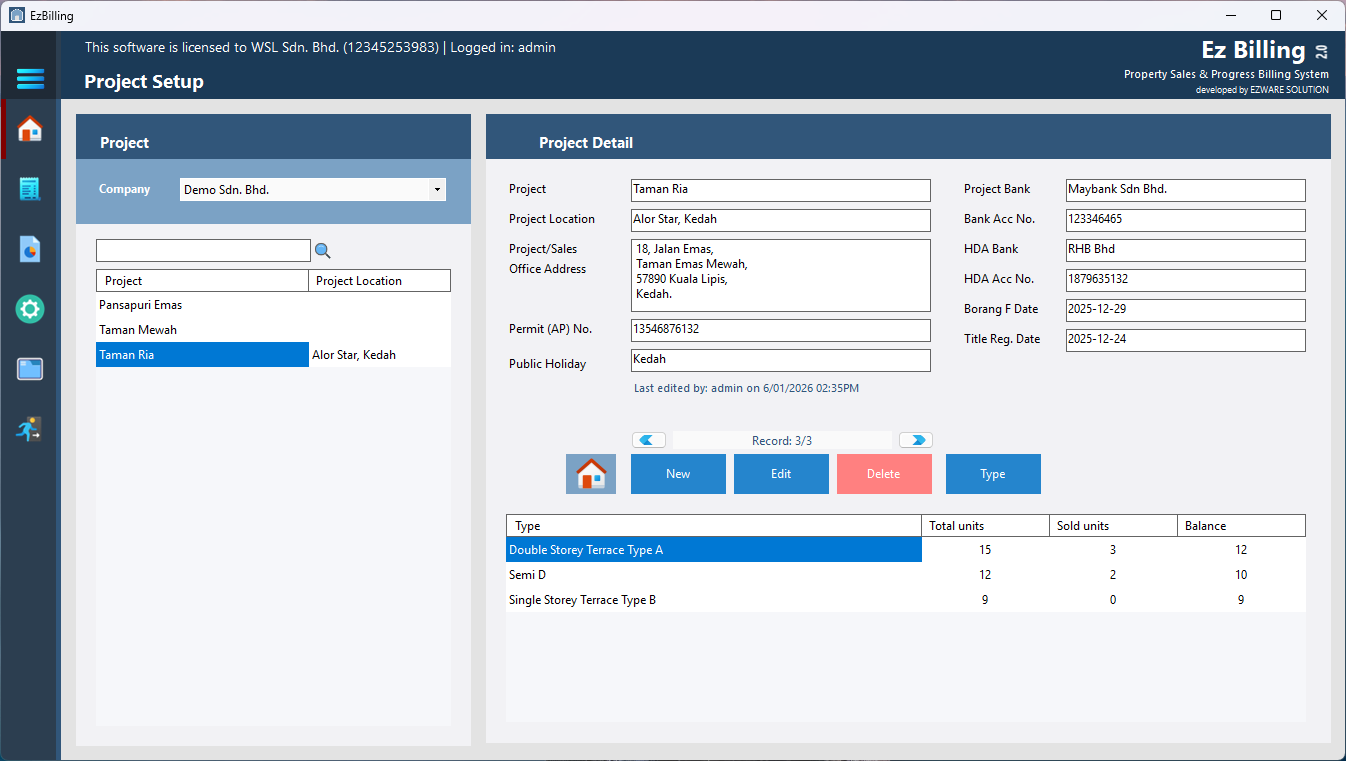Maximize the EzBilling window
Screen dimensions: 1346x761
click(x=1276, y=15)
